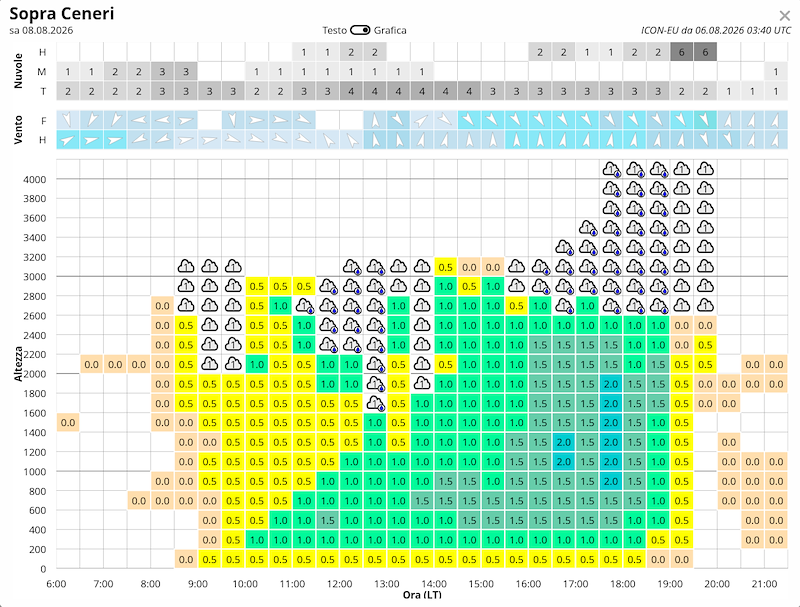Select the Testo view label
800x607 pixels.
coord(334,30)
